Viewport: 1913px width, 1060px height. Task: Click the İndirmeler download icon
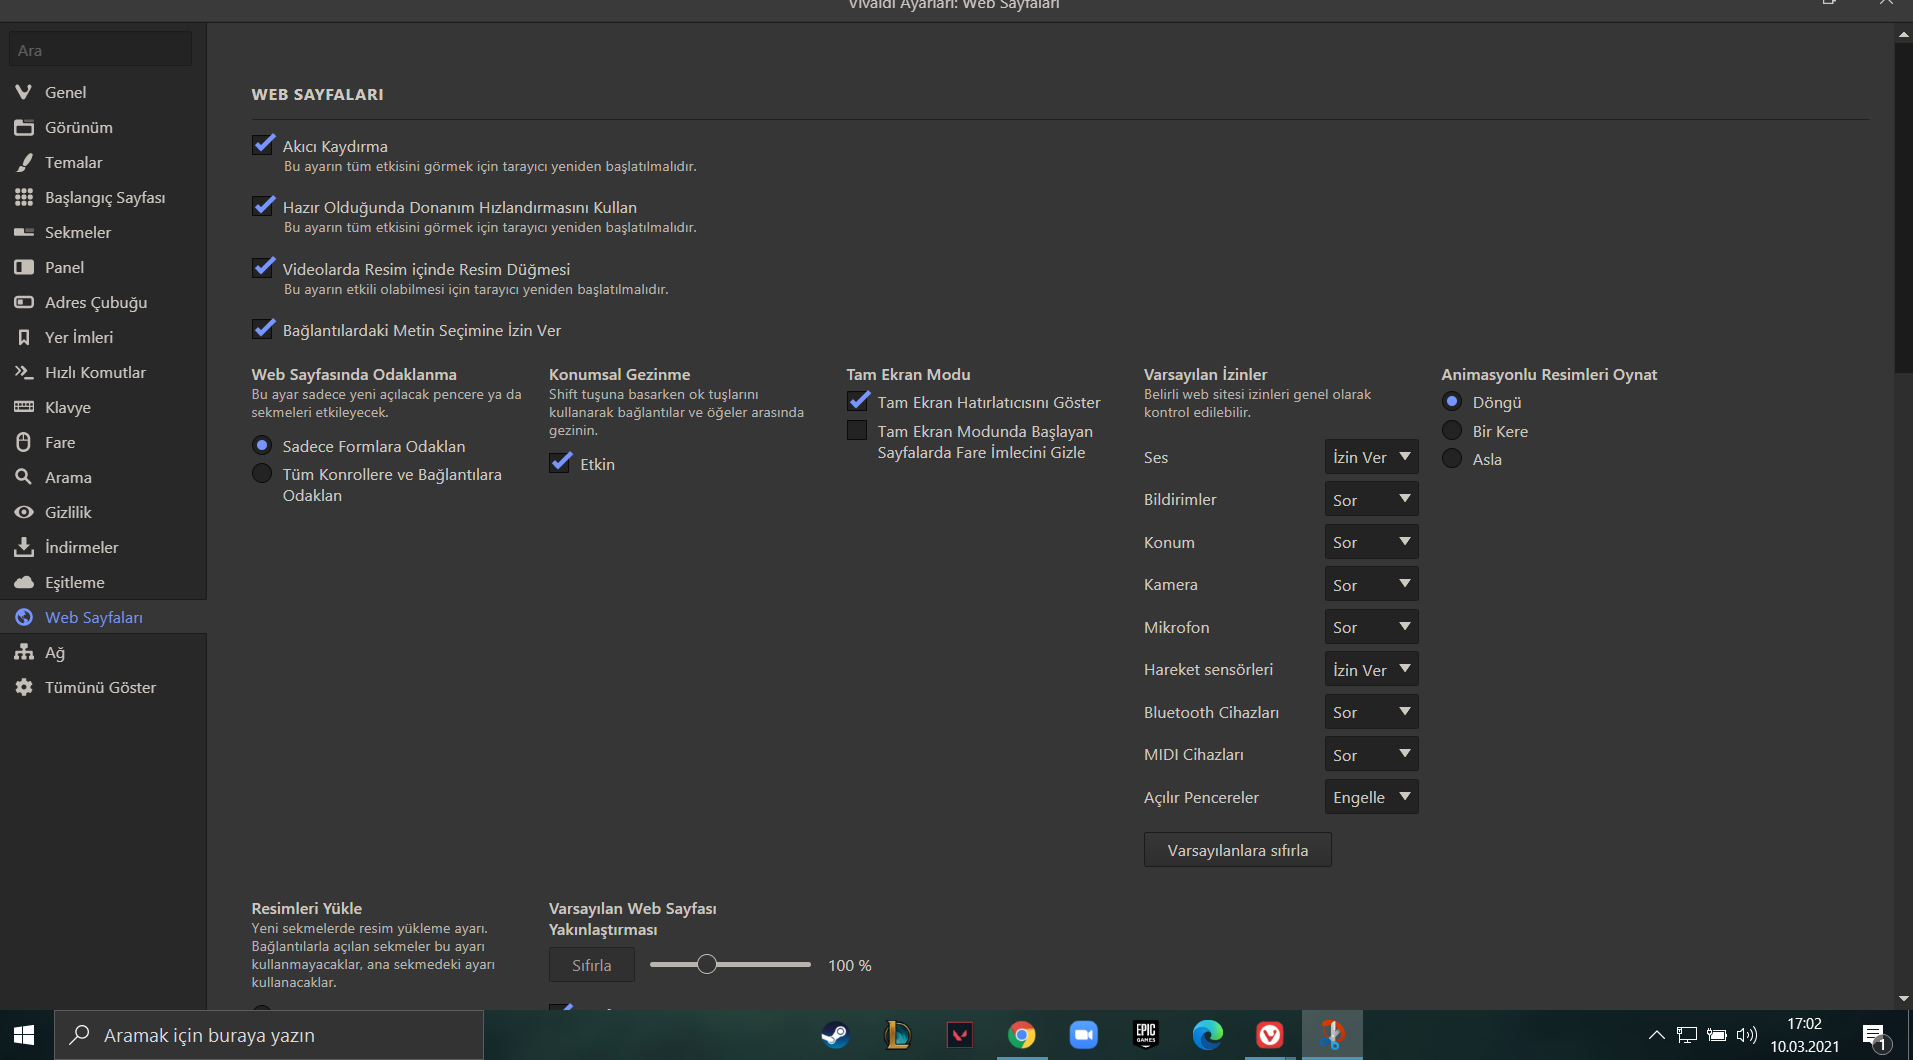pyautogui.click(x=24, y=547)
